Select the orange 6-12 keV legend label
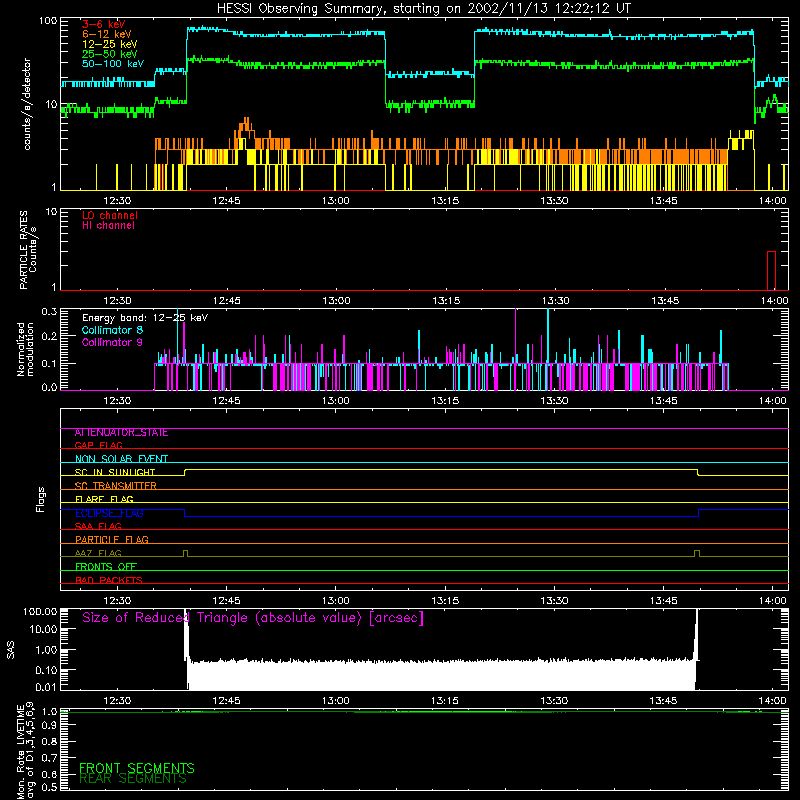The image size is (800, 800). (107, 34)
